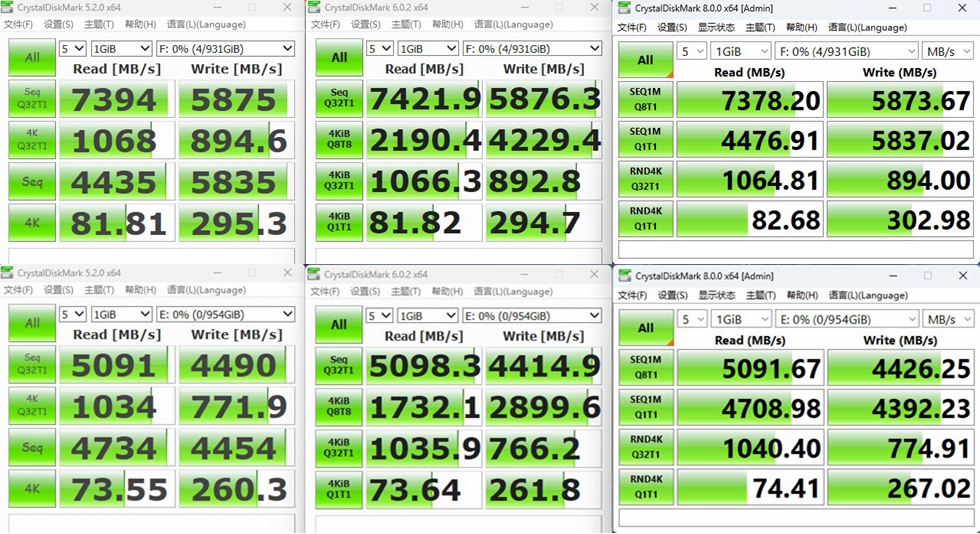Click All button in top 8.0.0 window (F: drive)
980x534 pixels.
646,60
